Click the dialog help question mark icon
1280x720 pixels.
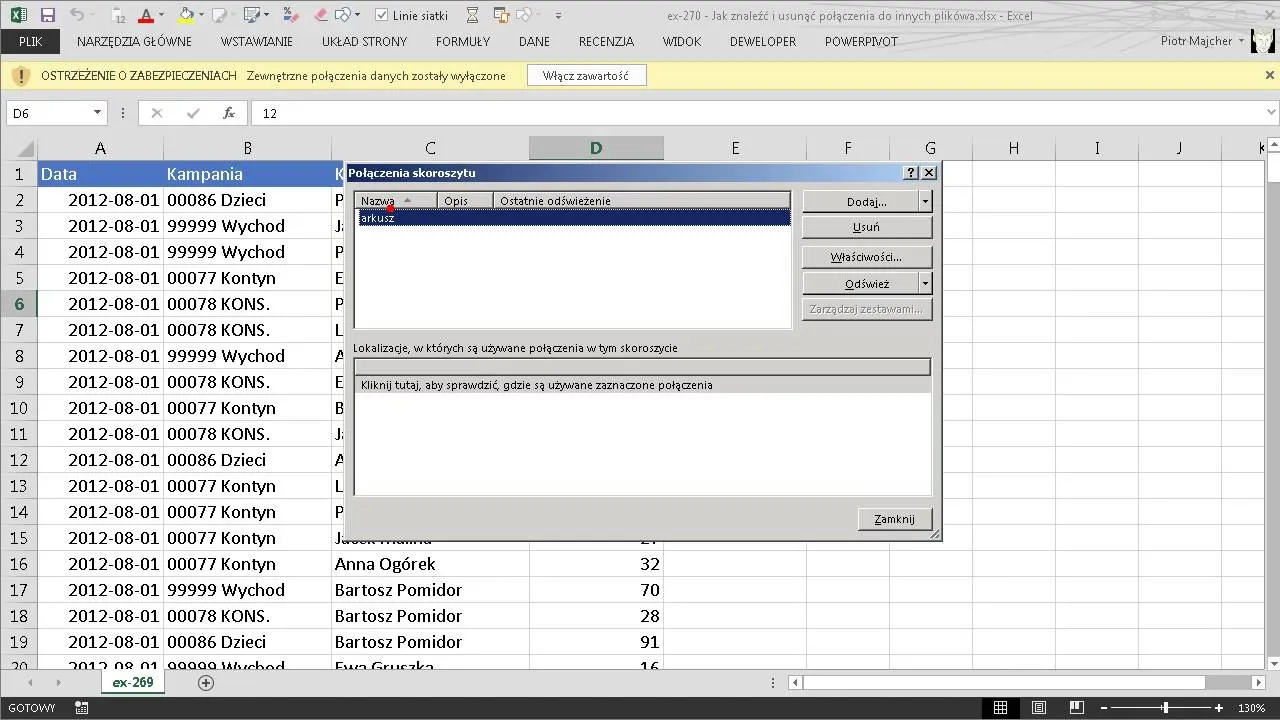[911, 173]
